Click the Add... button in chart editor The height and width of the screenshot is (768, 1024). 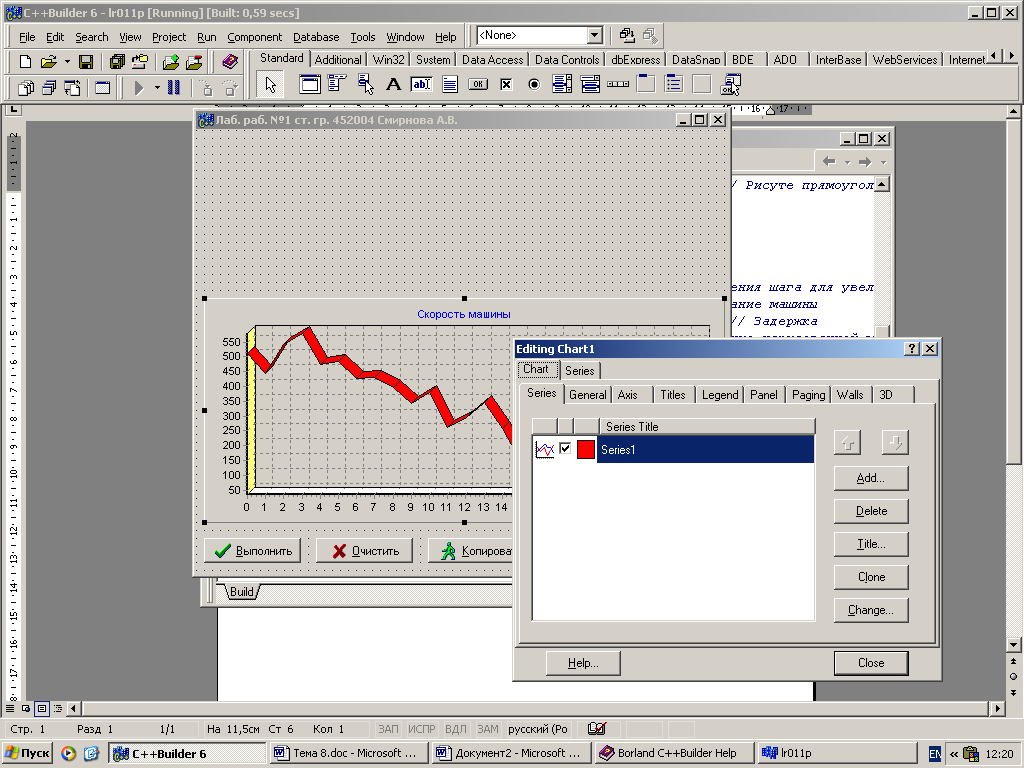(x=870, y=478)
